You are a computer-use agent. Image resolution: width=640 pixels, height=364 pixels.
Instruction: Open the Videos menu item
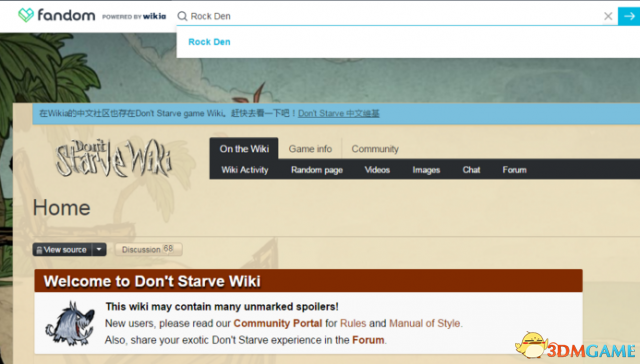tap(377, 170)
